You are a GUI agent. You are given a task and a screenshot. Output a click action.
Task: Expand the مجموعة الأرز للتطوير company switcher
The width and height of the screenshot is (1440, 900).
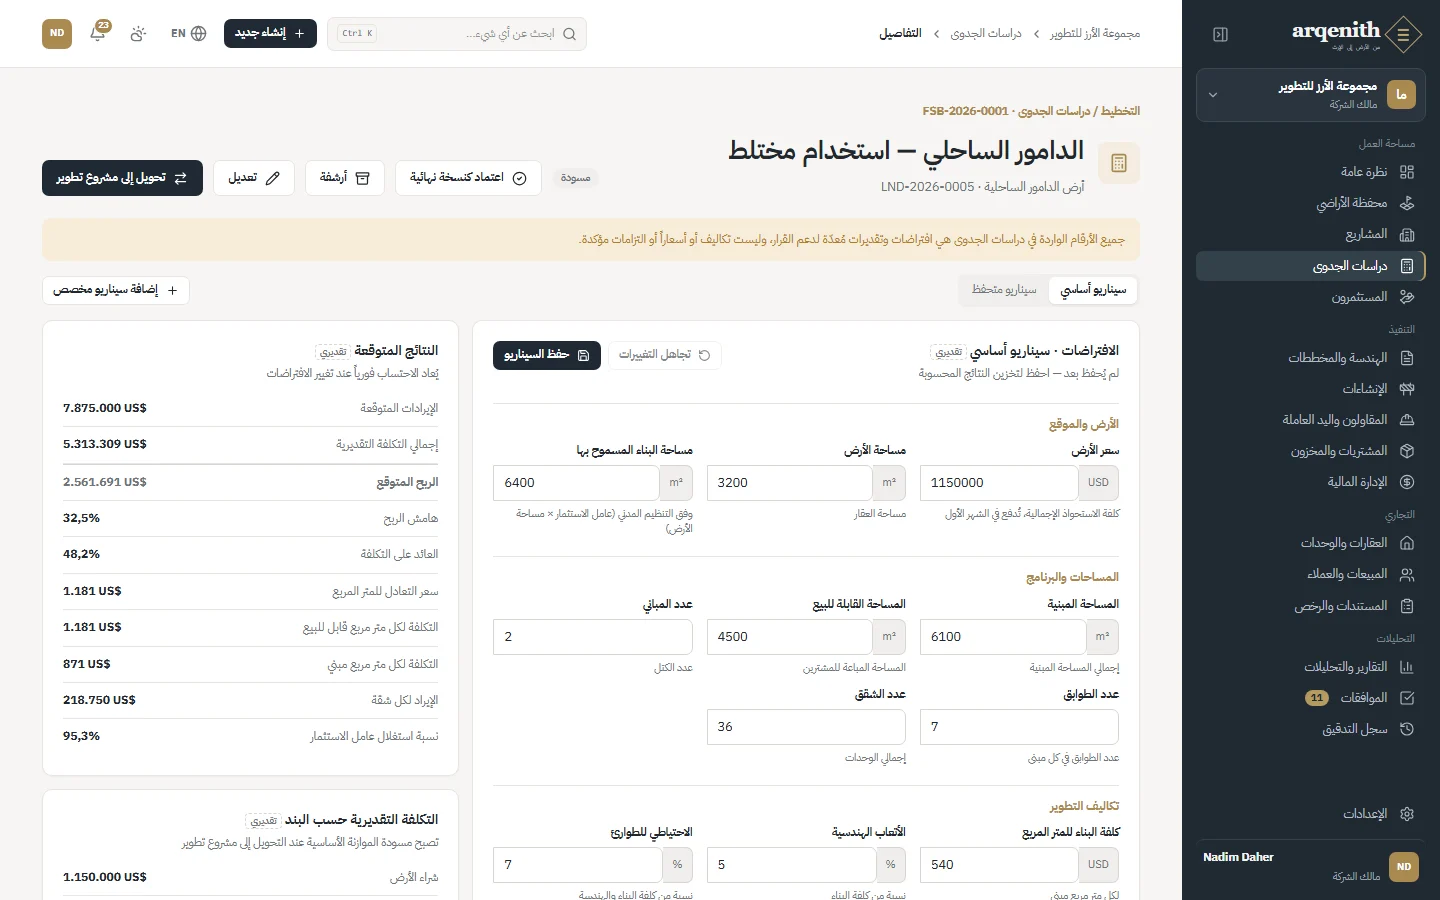tap(1311, 95)
